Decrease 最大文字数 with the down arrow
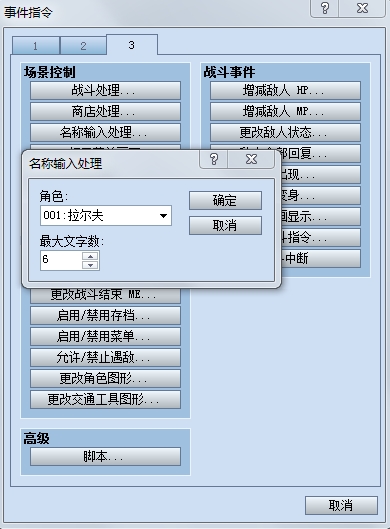Viewport: 390px width, 529px height. (90, 265)
